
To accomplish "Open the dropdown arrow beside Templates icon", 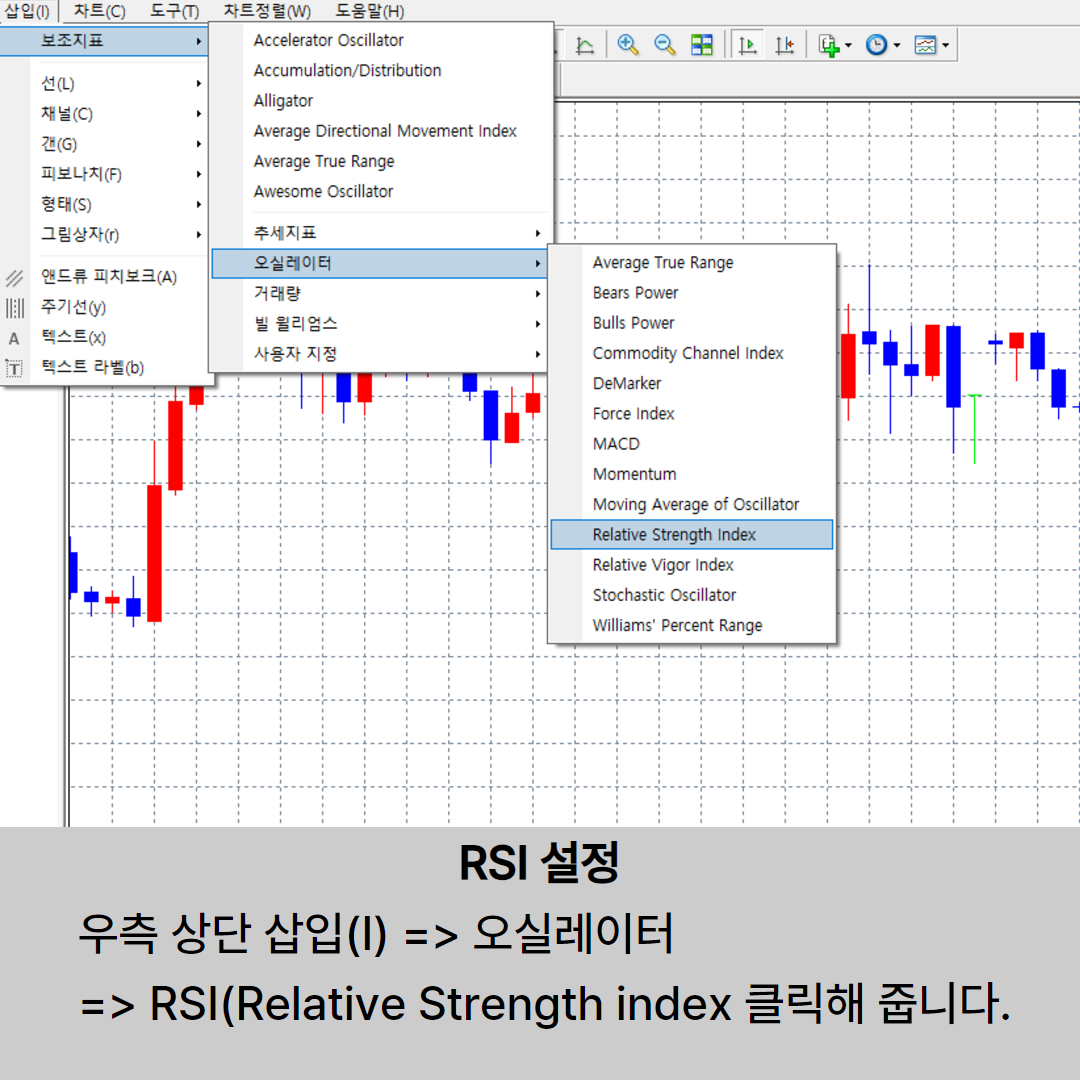I will pos(945,46).
